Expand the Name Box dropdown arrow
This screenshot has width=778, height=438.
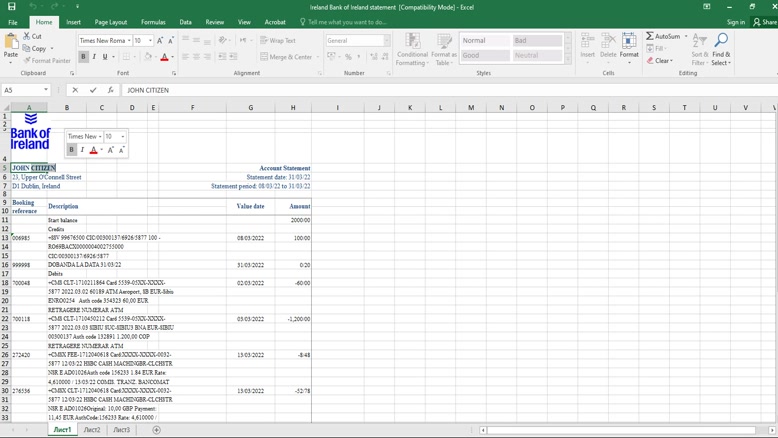coord(46,90)
